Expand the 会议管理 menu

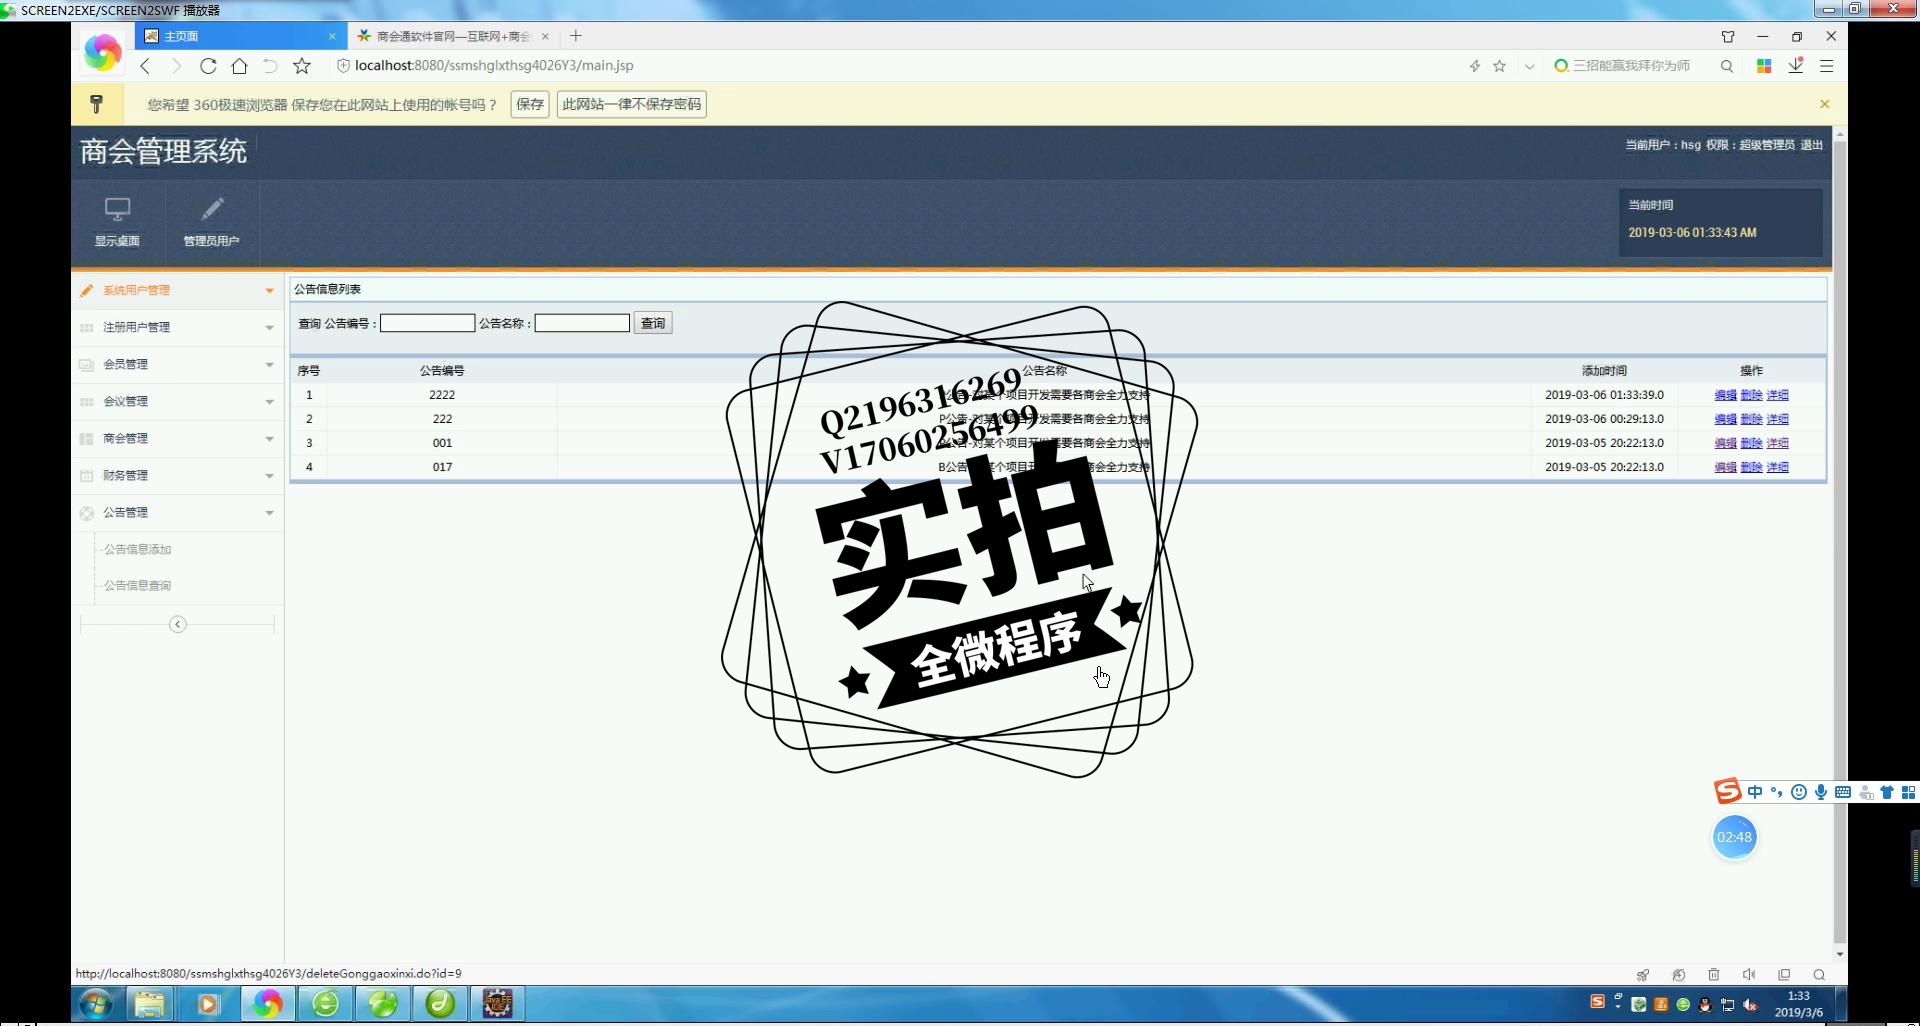click(178, 401)
